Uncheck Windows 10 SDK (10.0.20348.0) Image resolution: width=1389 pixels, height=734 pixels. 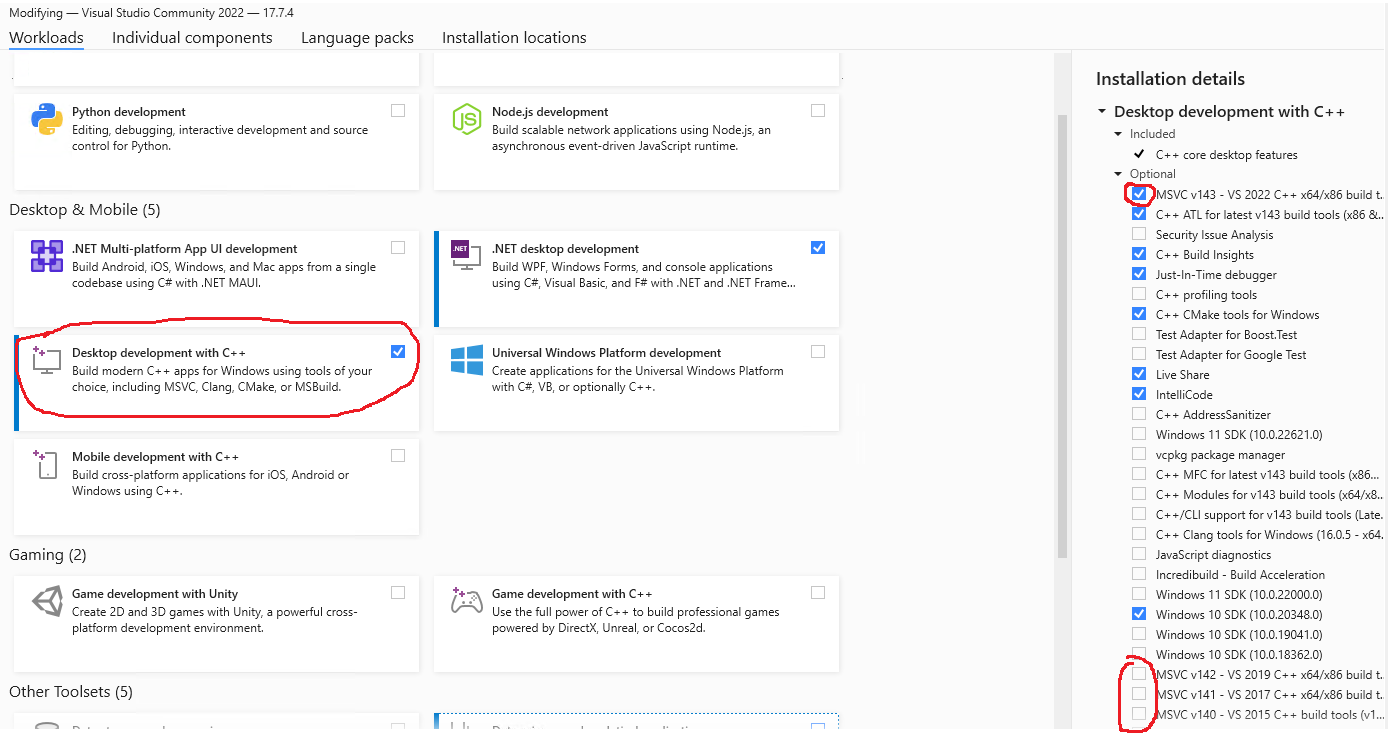[x=1139, y=614]
